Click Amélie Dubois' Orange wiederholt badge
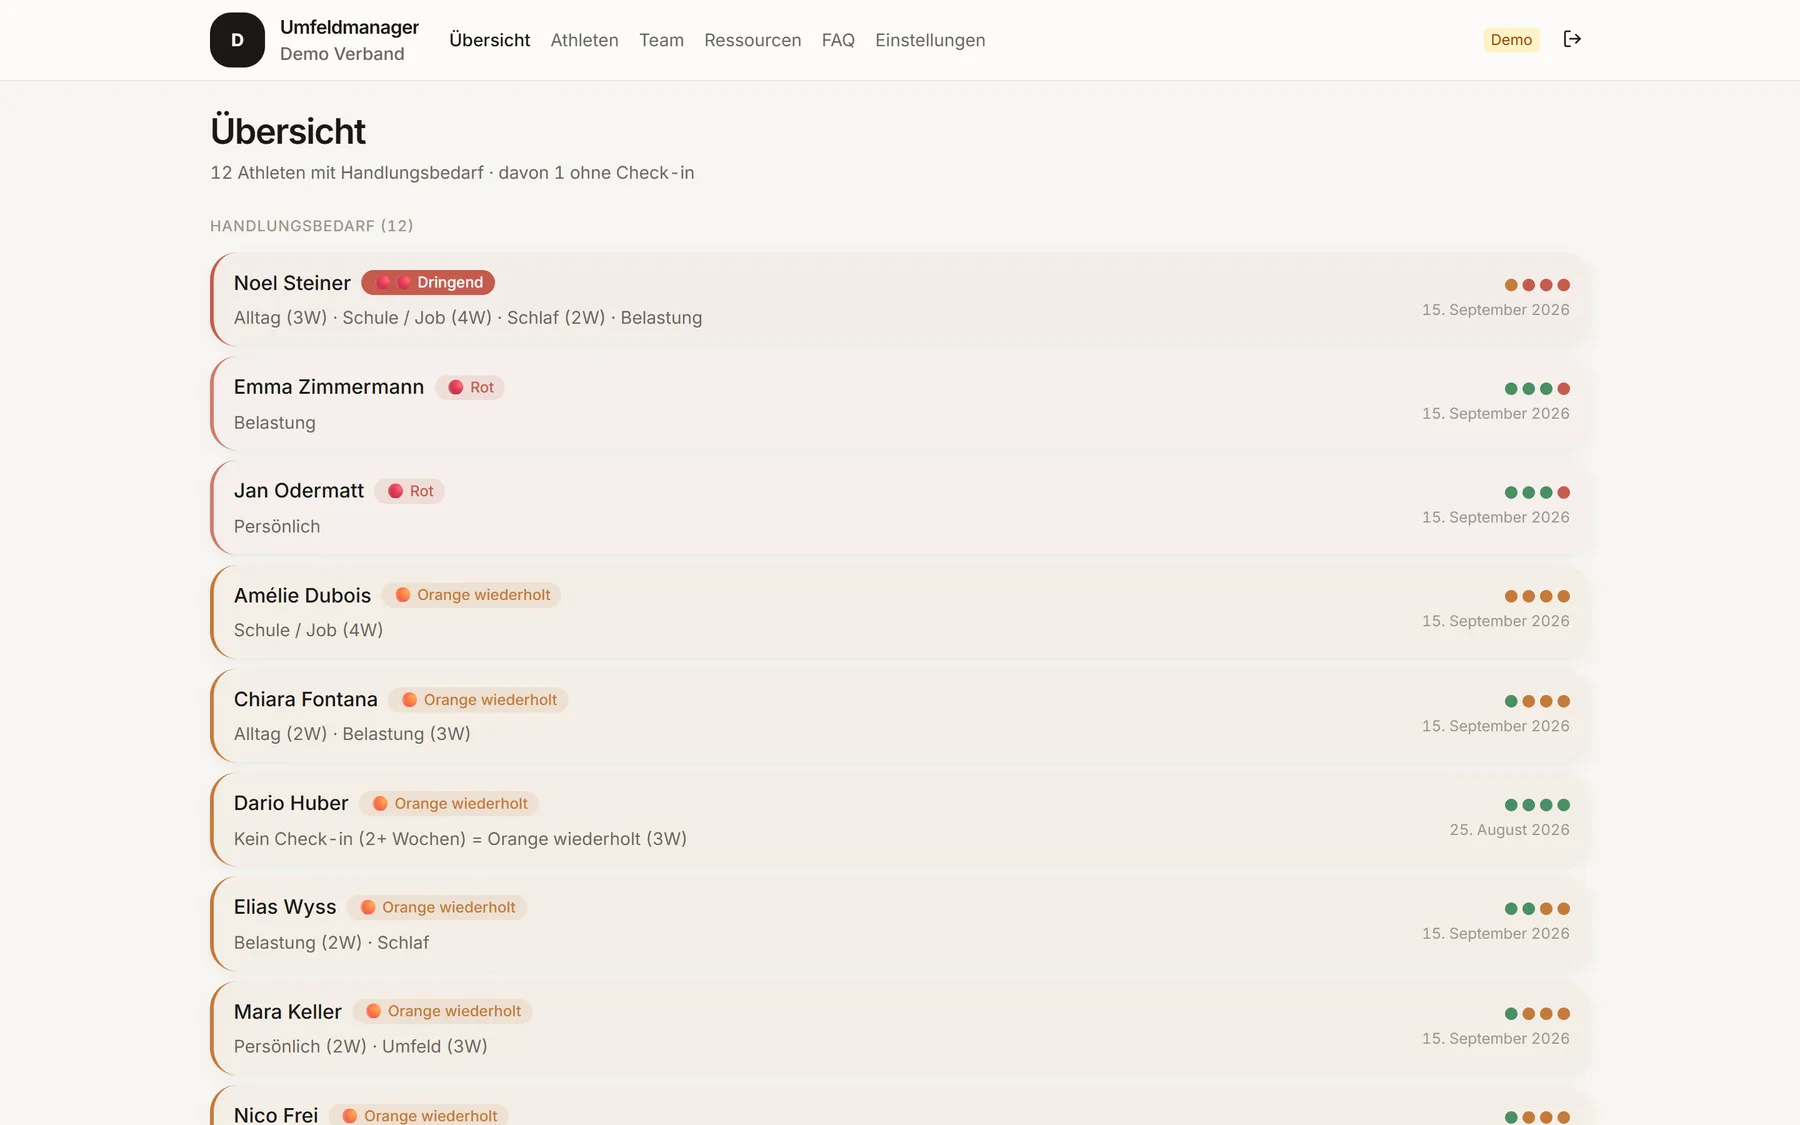The image size is (1800, 1125). (x=471, y=595)
